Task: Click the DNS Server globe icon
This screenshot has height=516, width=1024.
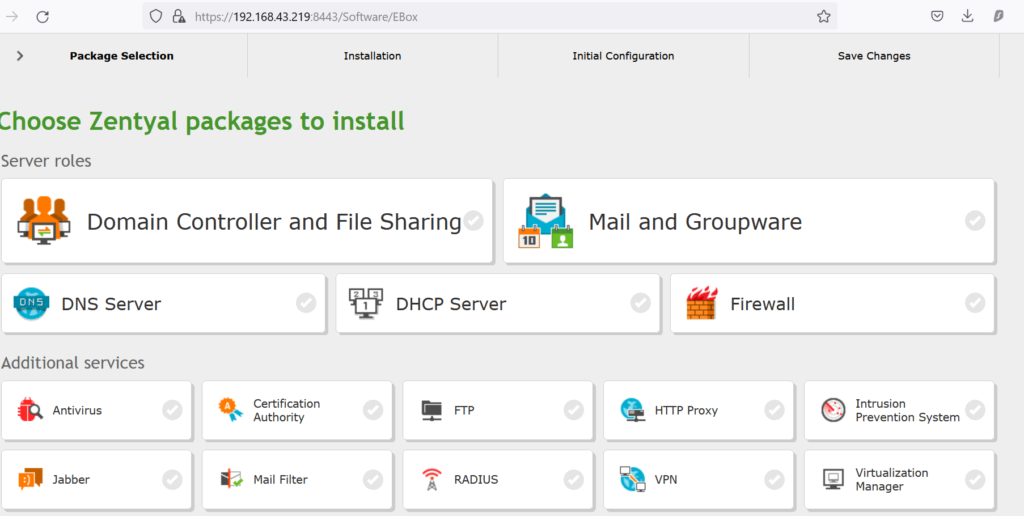Action: [x=31, y=303]
